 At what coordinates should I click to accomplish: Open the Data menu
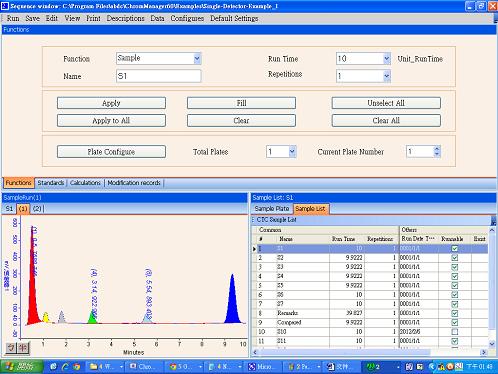click(x=157, y=18)
